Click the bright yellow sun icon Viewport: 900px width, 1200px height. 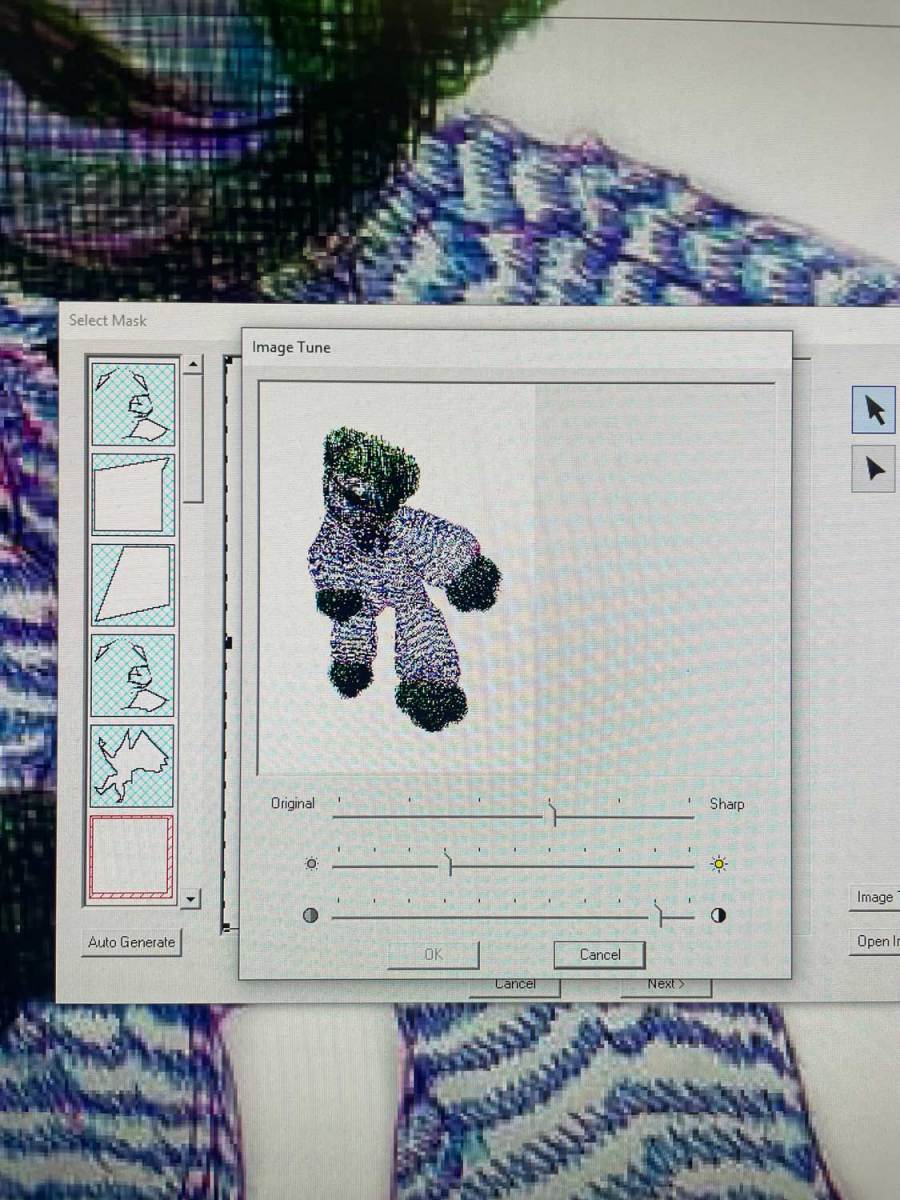(x=718, y=864)
